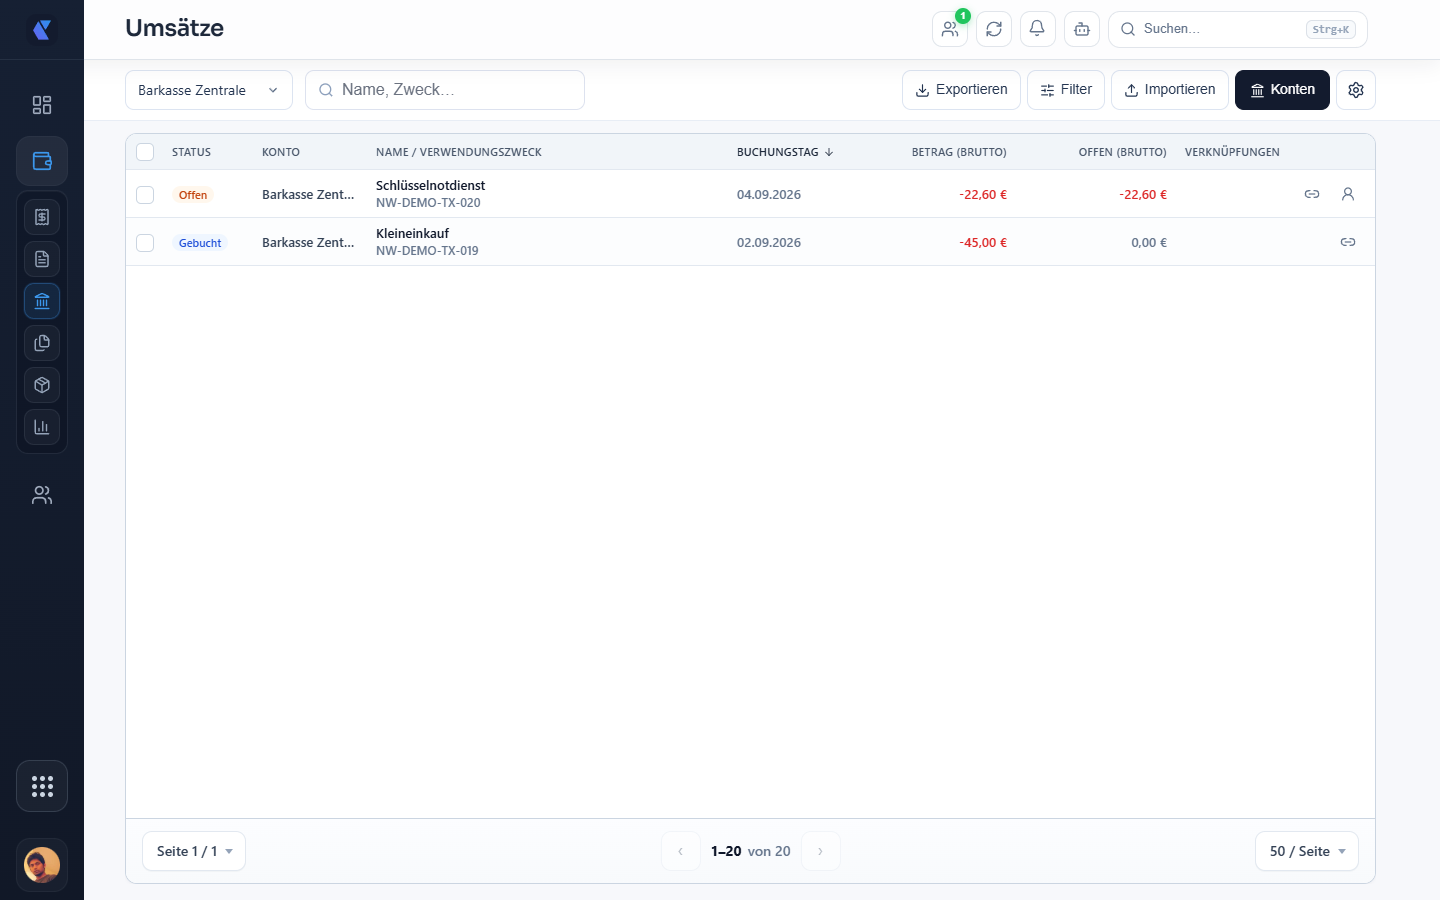Screen dimensions: 1440x900
Task: Click the refresh sync icon
Action: click(x=994, y=29)
